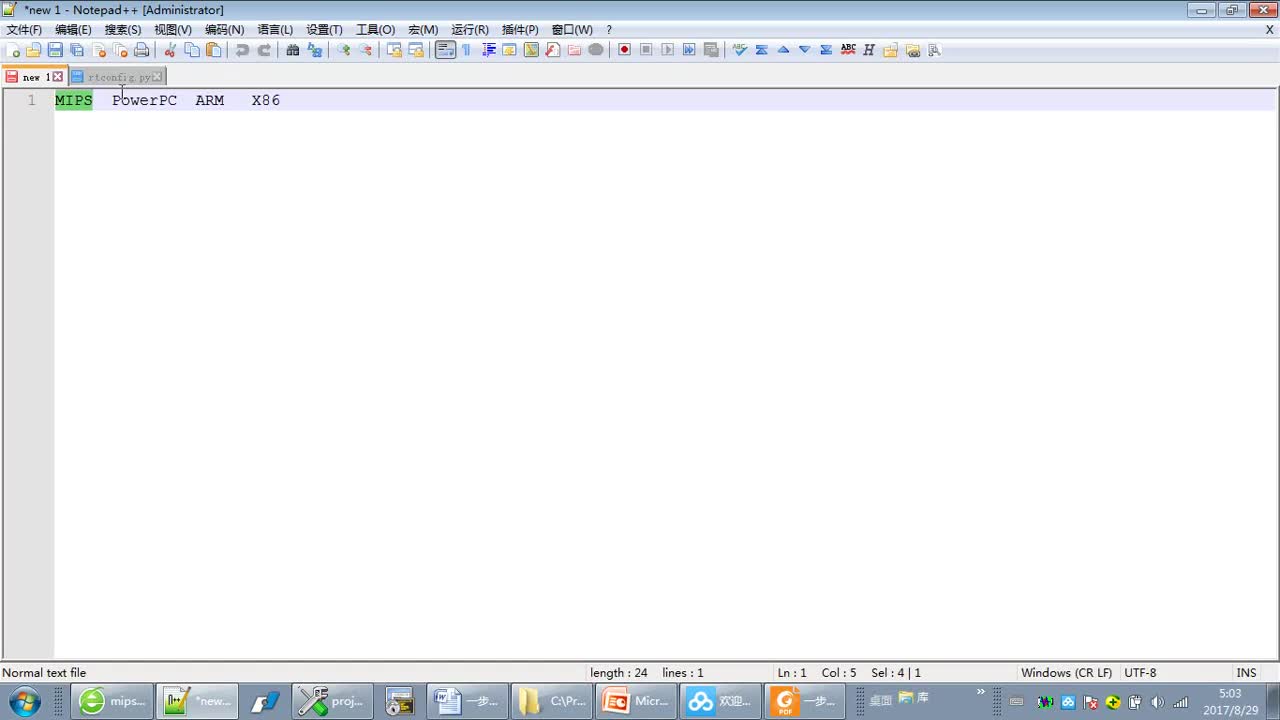The image size is (1280, 720).
Task: Toggle word wrap
Action: (x=445, y=50)
